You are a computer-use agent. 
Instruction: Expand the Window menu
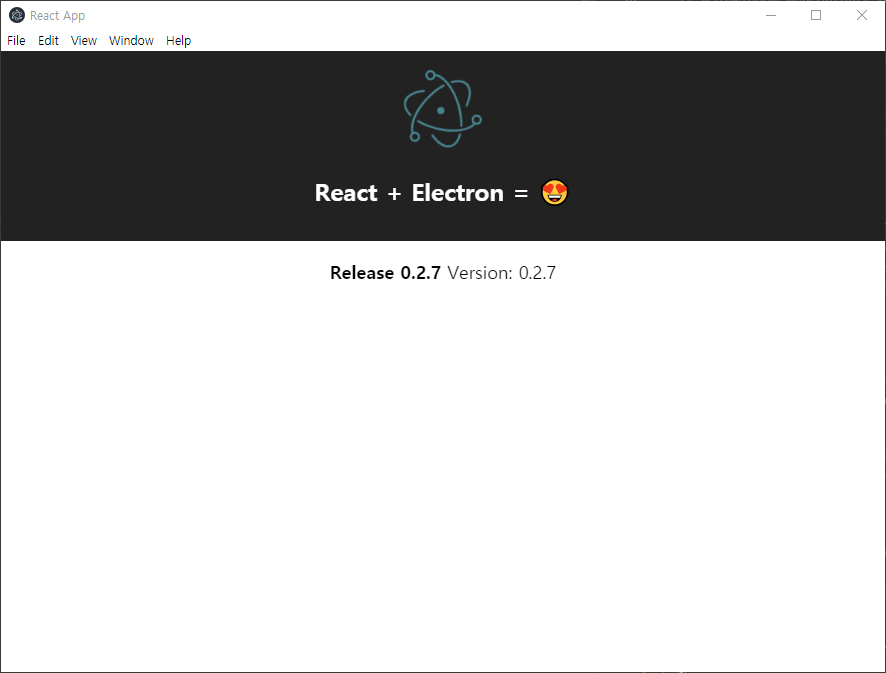point(131,41)
